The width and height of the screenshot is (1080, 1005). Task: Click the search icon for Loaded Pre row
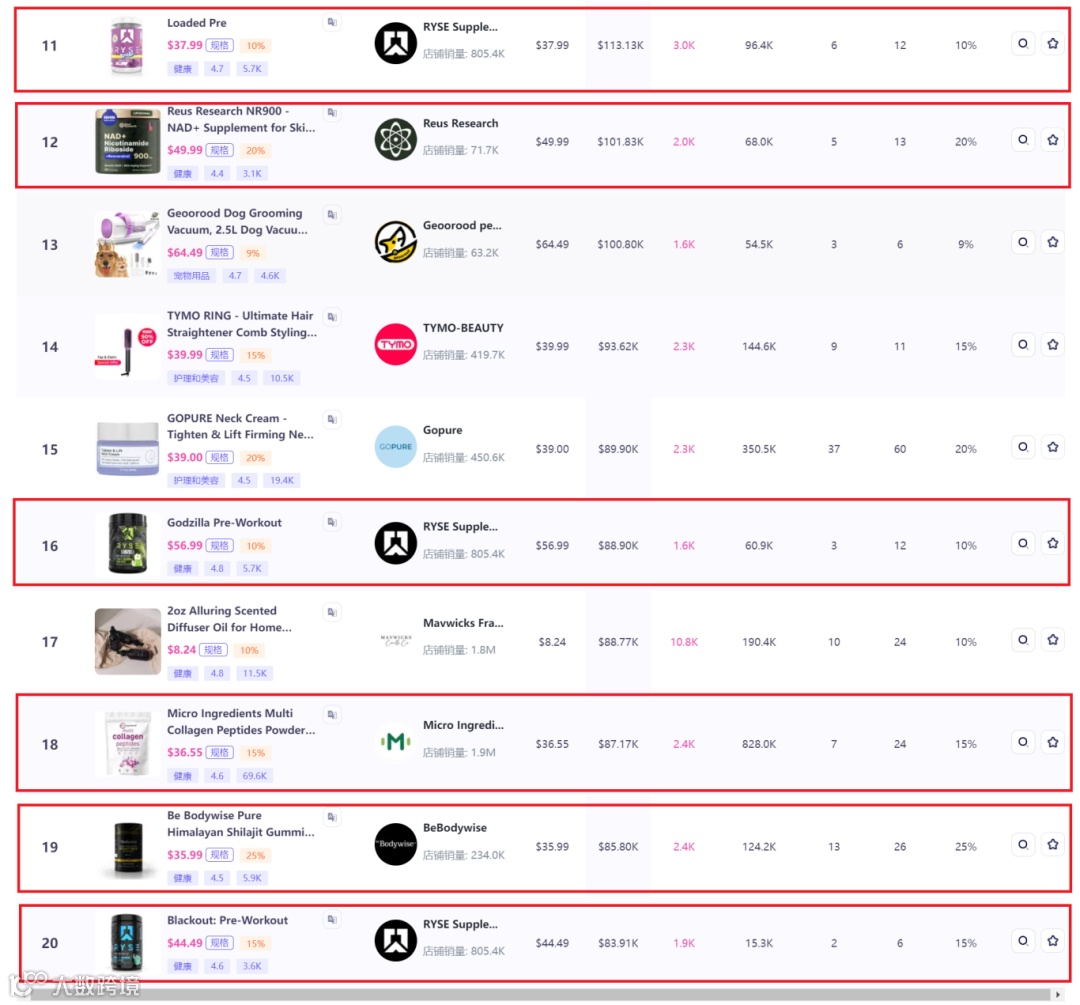1023,44
